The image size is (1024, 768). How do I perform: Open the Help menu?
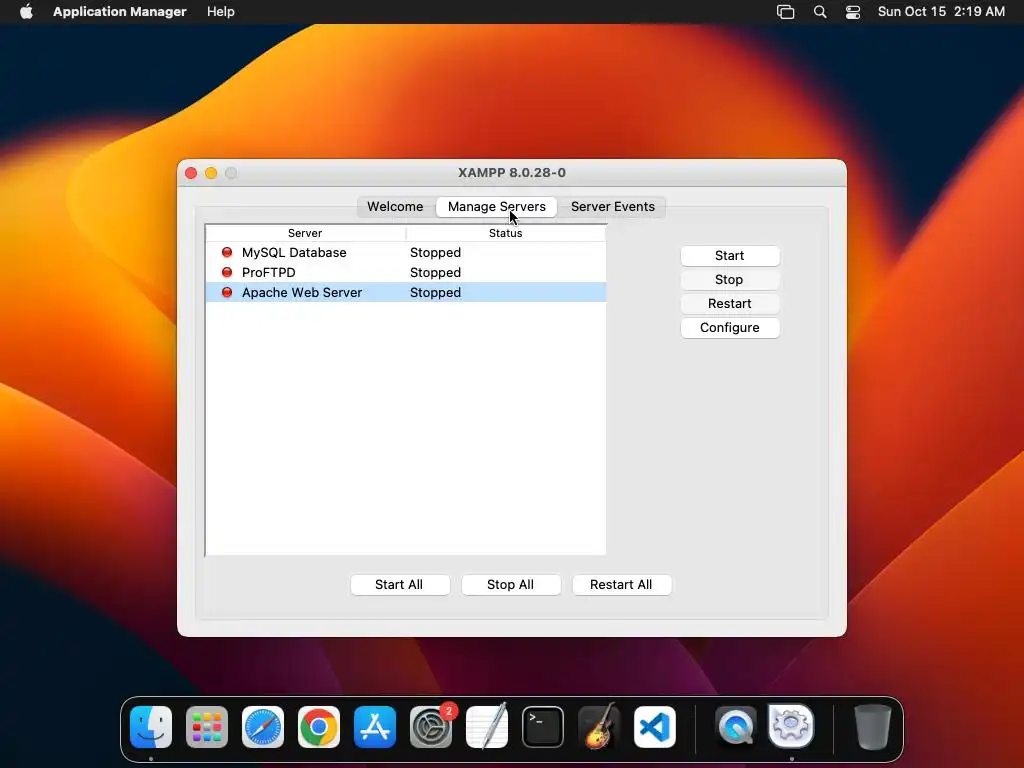pyautogui.click(x=221, y=12)
